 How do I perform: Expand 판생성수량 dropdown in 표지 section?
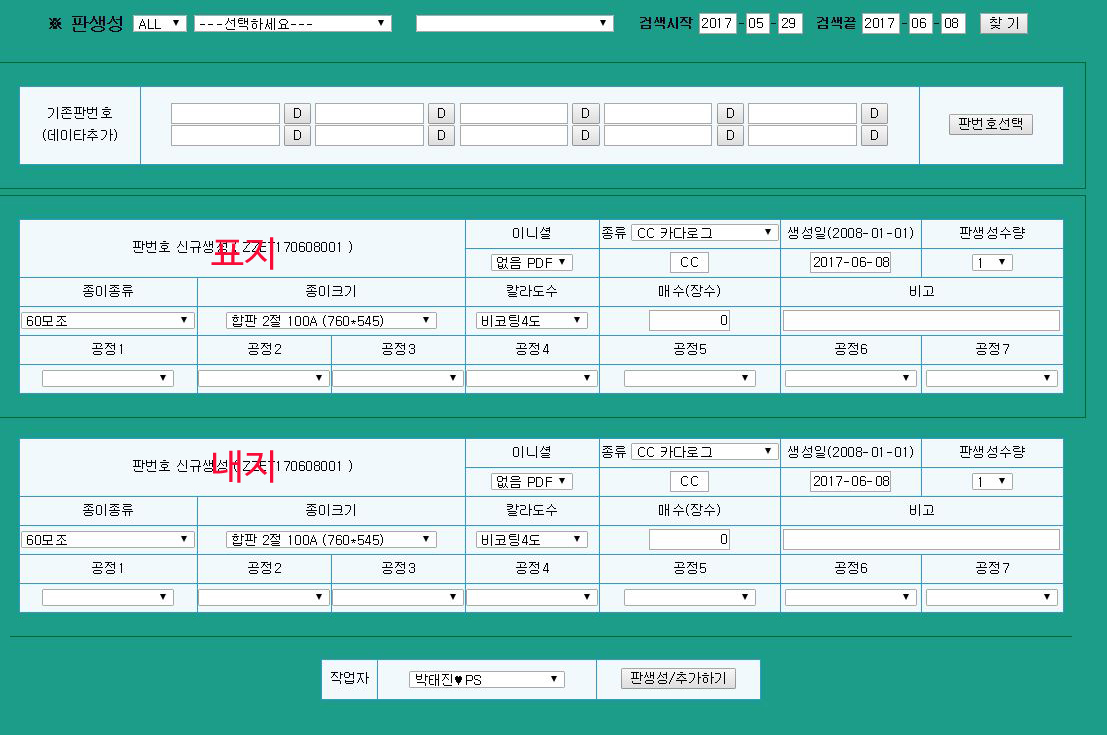[992, 262]
